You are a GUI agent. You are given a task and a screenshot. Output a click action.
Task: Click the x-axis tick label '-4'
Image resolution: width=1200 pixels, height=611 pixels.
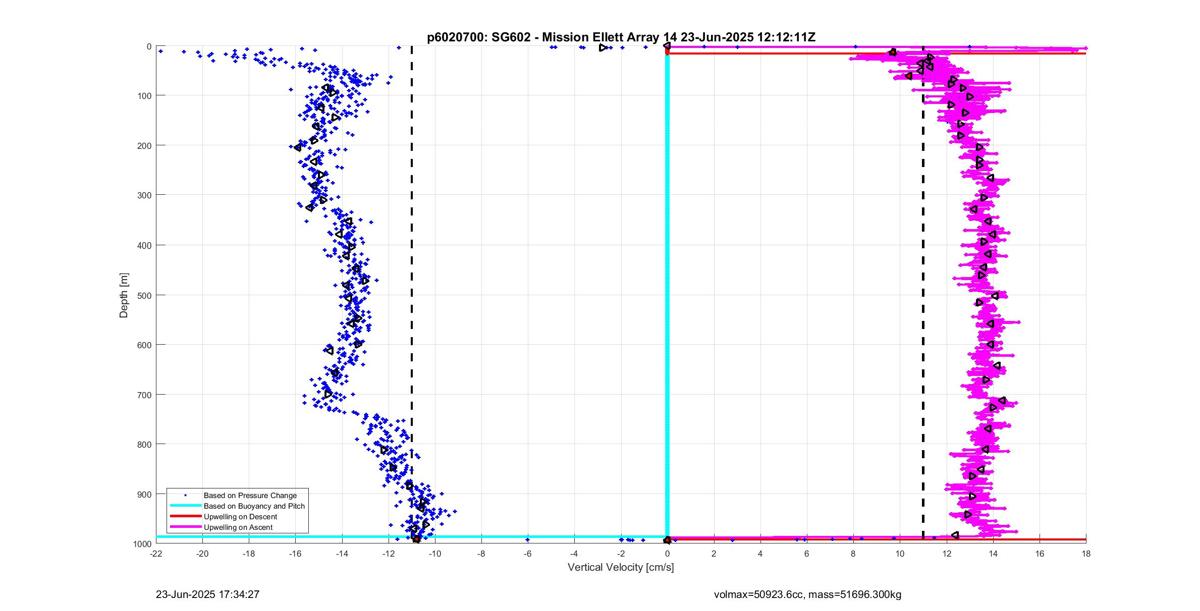(x=575, y=553)
